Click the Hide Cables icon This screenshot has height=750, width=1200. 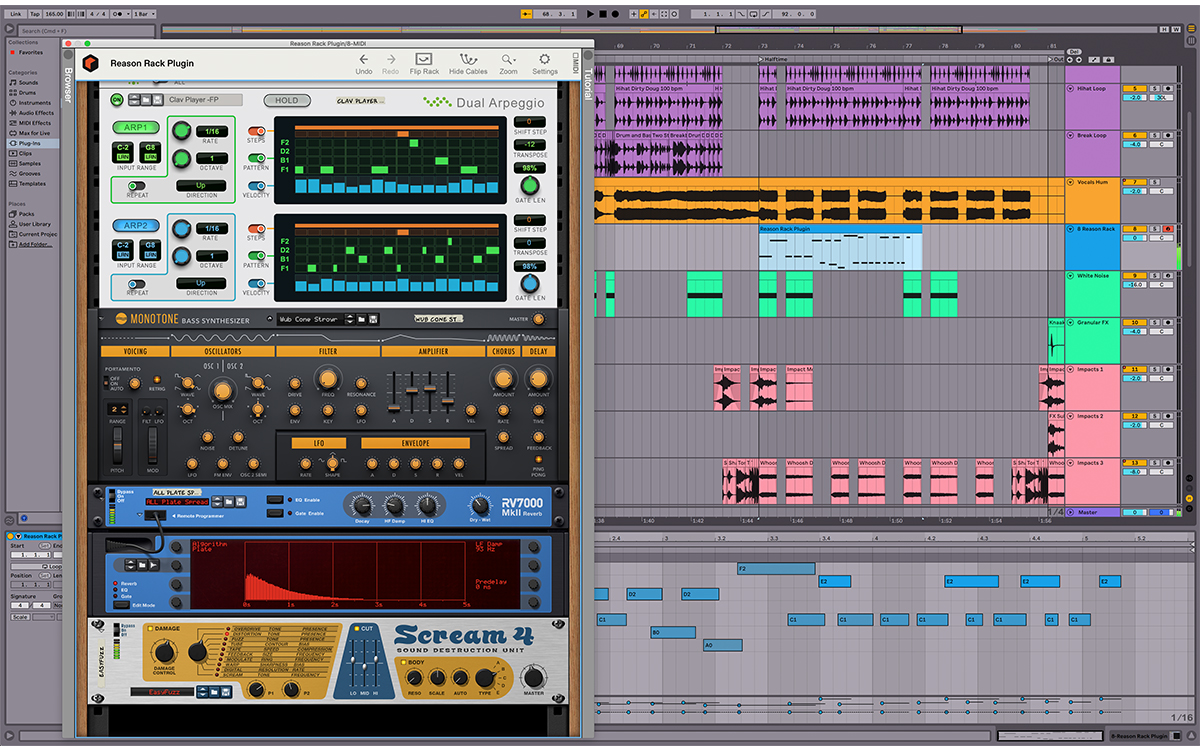(468, 59)
